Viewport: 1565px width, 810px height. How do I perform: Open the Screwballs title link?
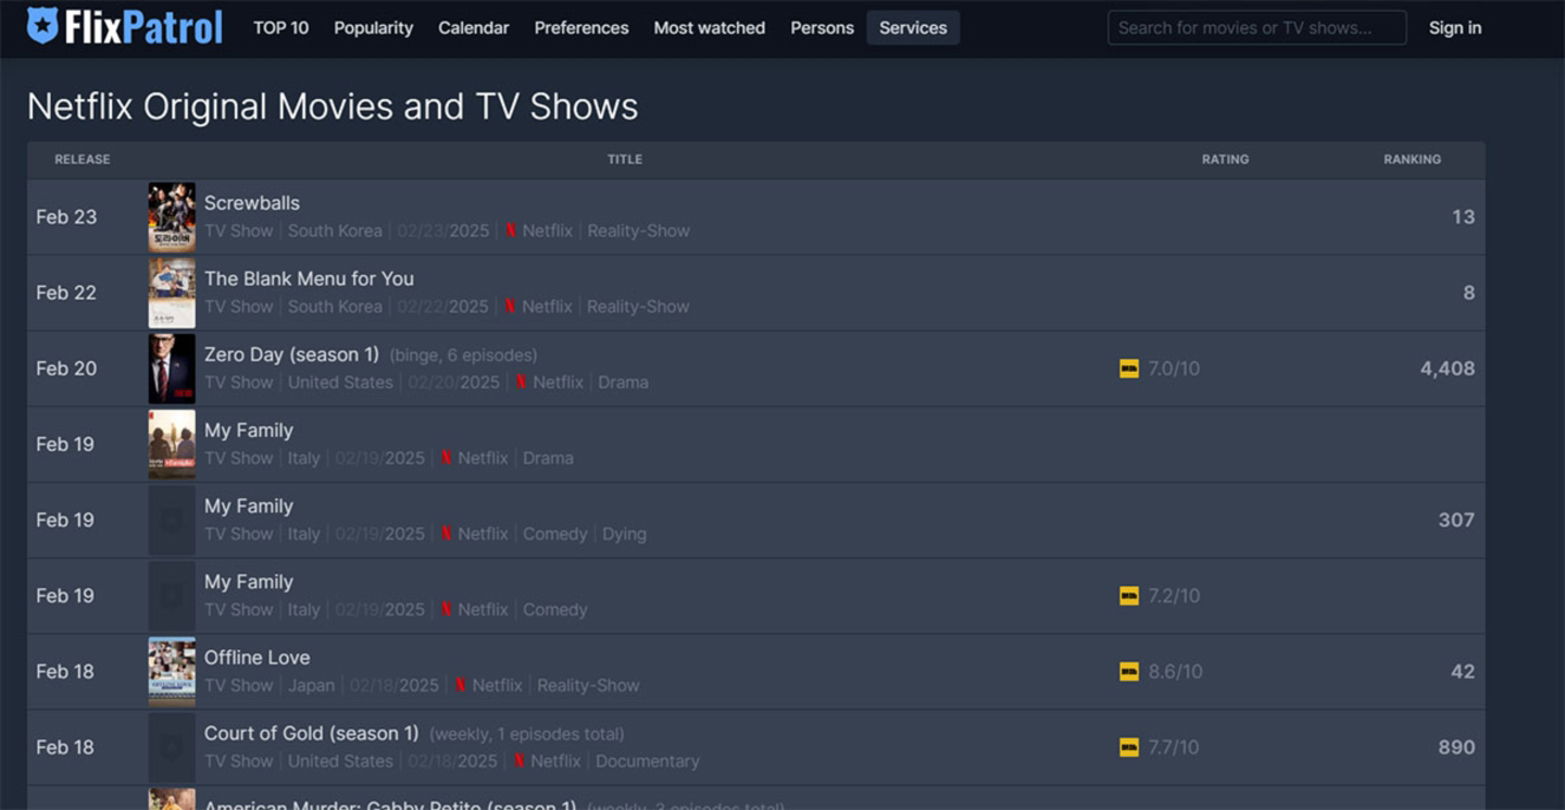click(252, 203)
